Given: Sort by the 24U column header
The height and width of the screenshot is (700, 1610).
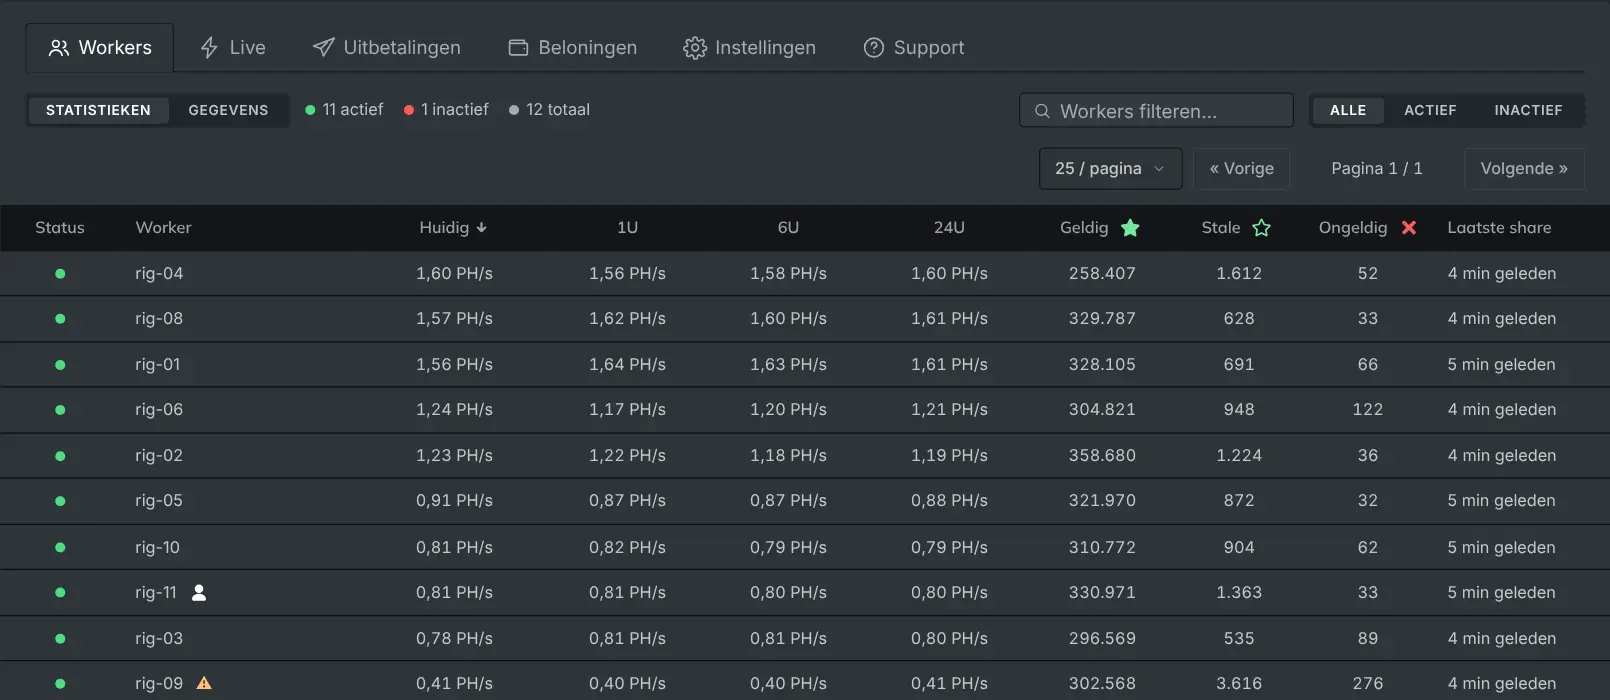Looking at the screenshot, I should (x=949, y=228).
